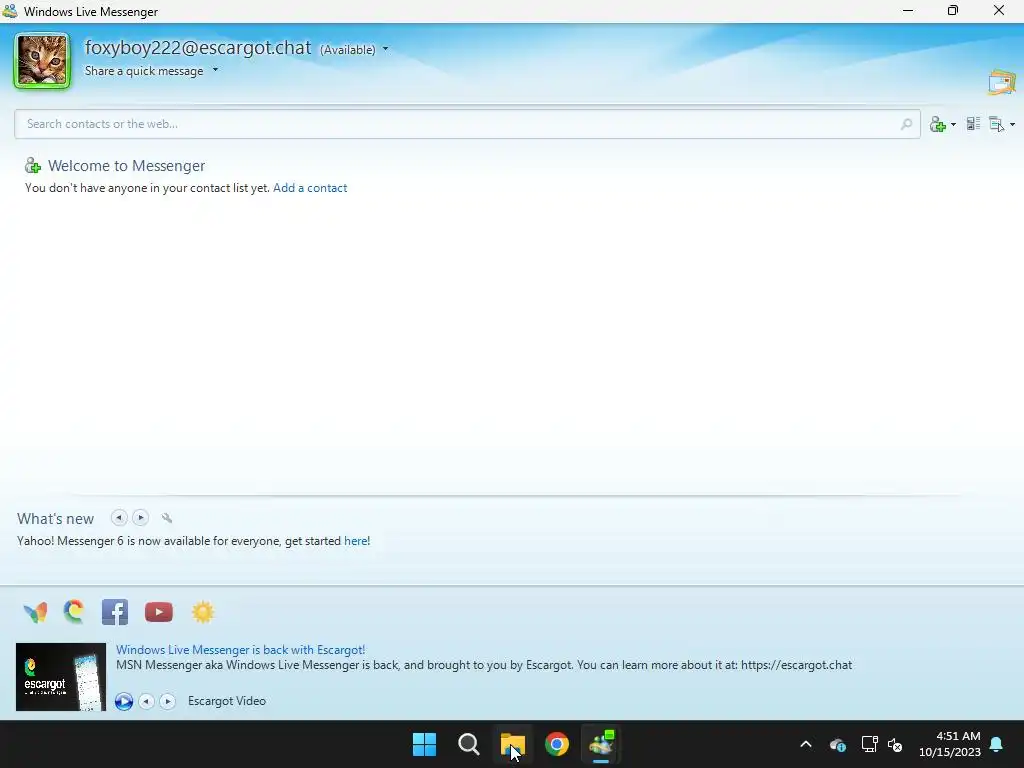Open Windows Live Messenger is back with Escargot link

click(240, 650)
